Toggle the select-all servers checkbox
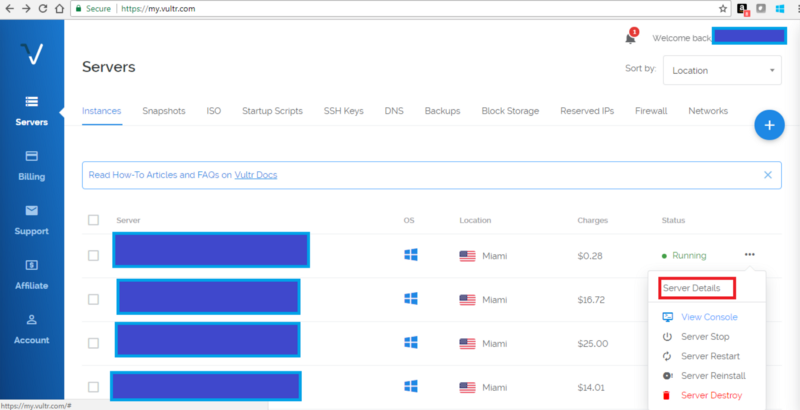This screenshot has height=410, width=800. [x=93, y=220]
